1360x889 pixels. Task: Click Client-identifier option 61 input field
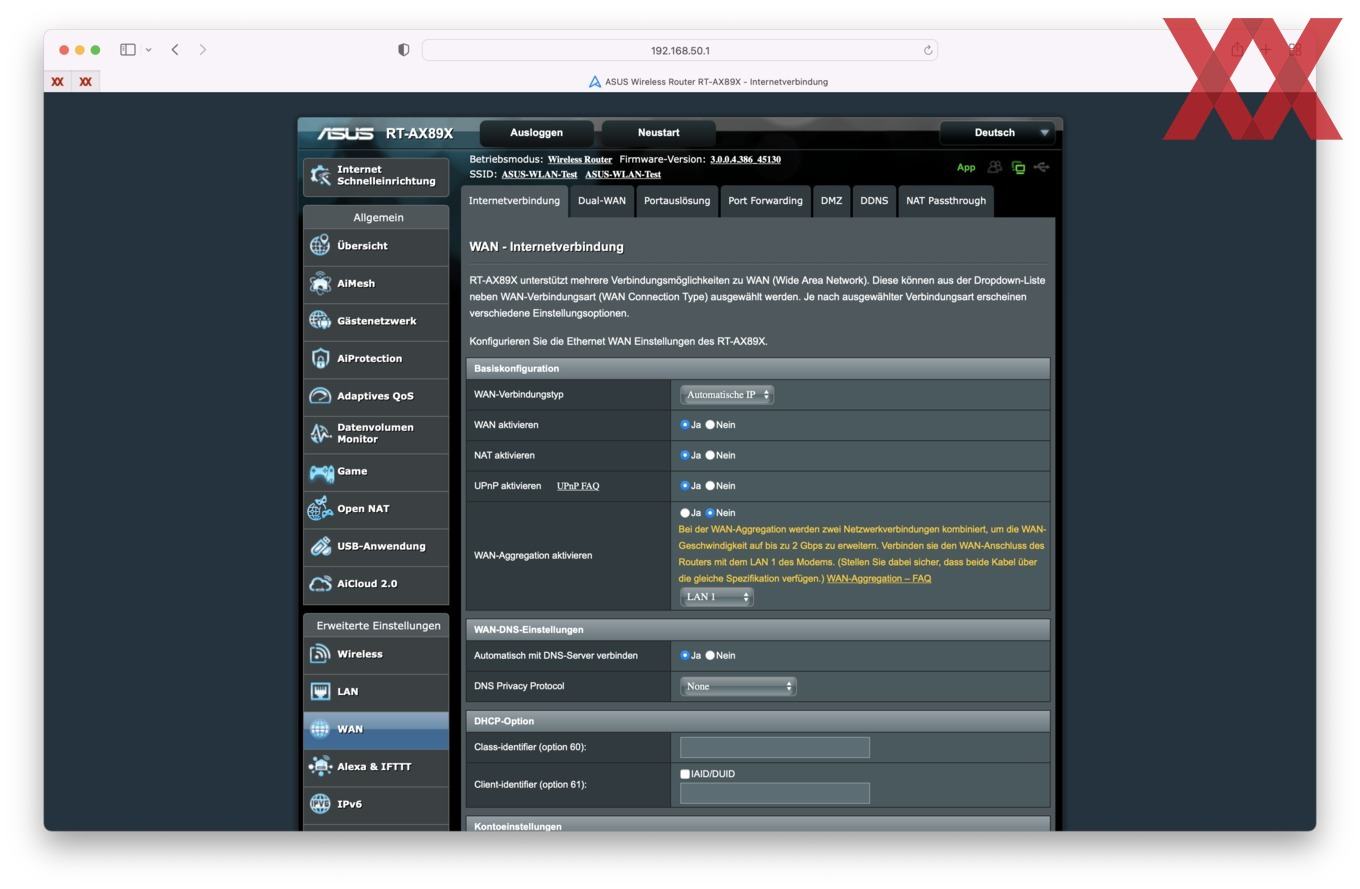pyautogui.click(x=775, y=793)
